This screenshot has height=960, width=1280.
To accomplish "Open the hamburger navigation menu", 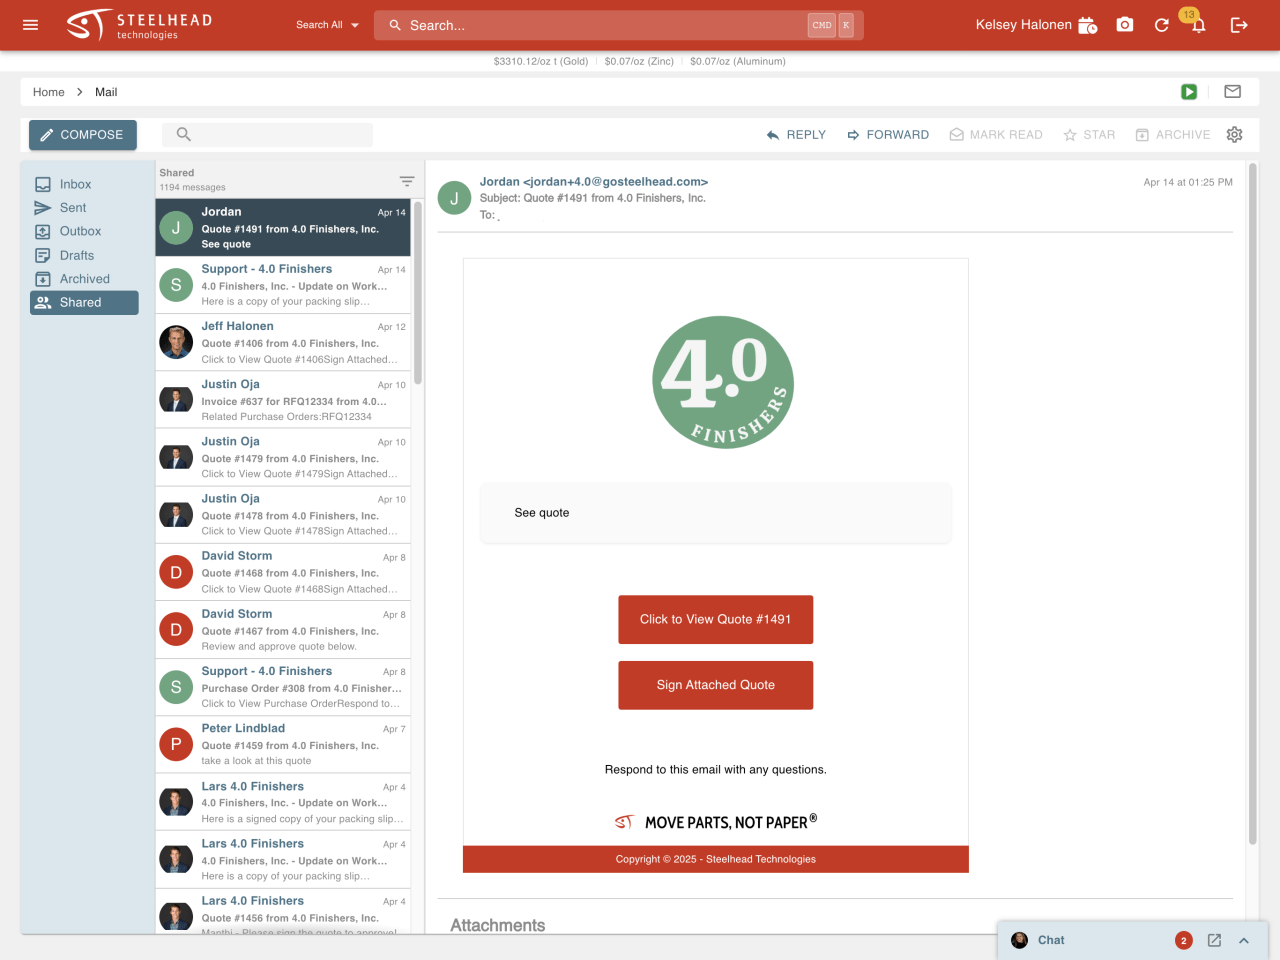I will pyautogui.click(x=30, y=25).
